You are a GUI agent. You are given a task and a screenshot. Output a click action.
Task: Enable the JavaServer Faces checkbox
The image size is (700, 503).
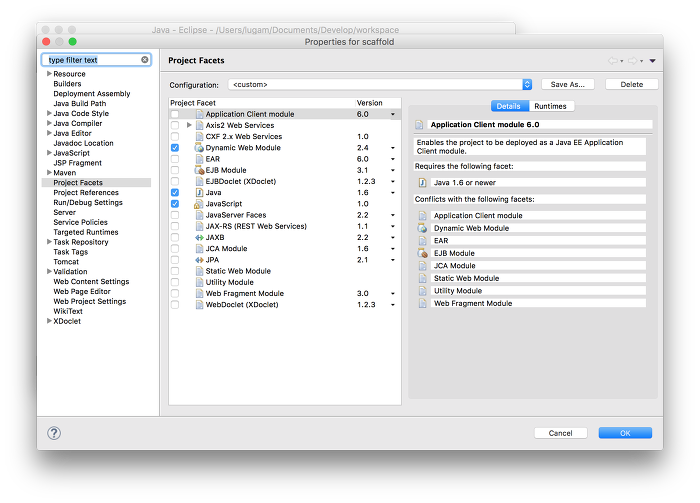[x=175, y=215]
